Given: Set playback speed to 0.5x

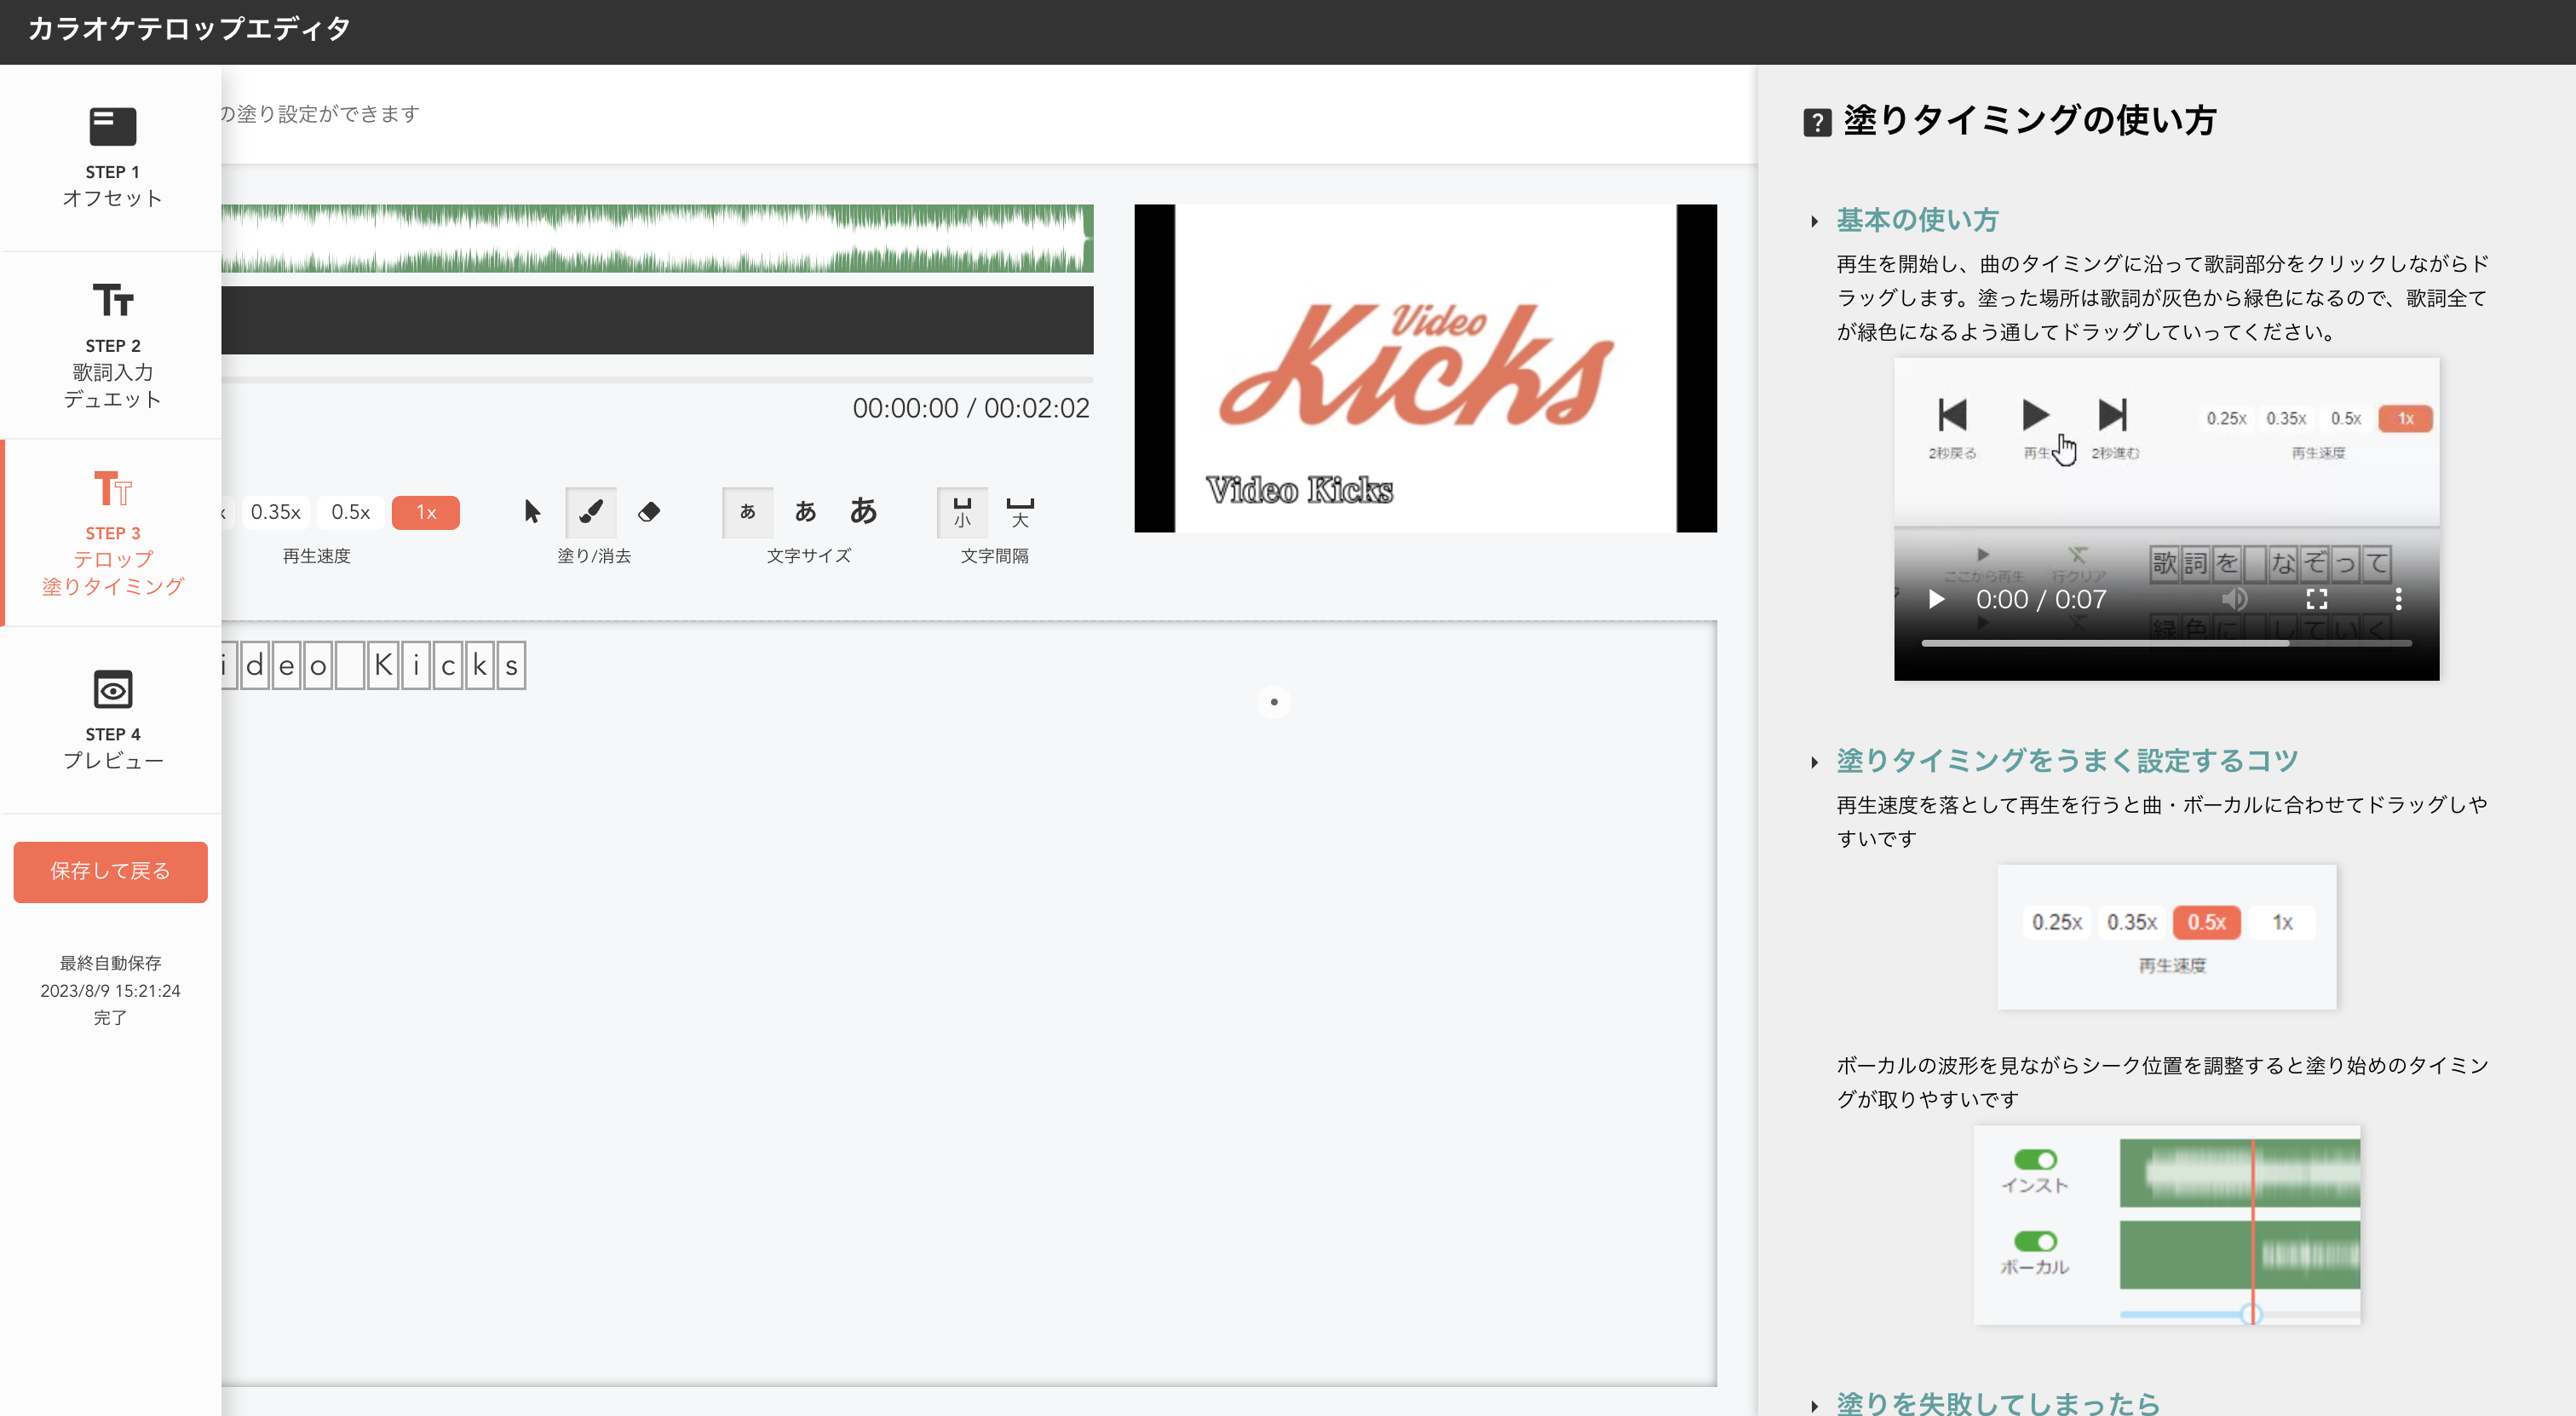Looking at the screenshot, I should (x=350, y=512).
